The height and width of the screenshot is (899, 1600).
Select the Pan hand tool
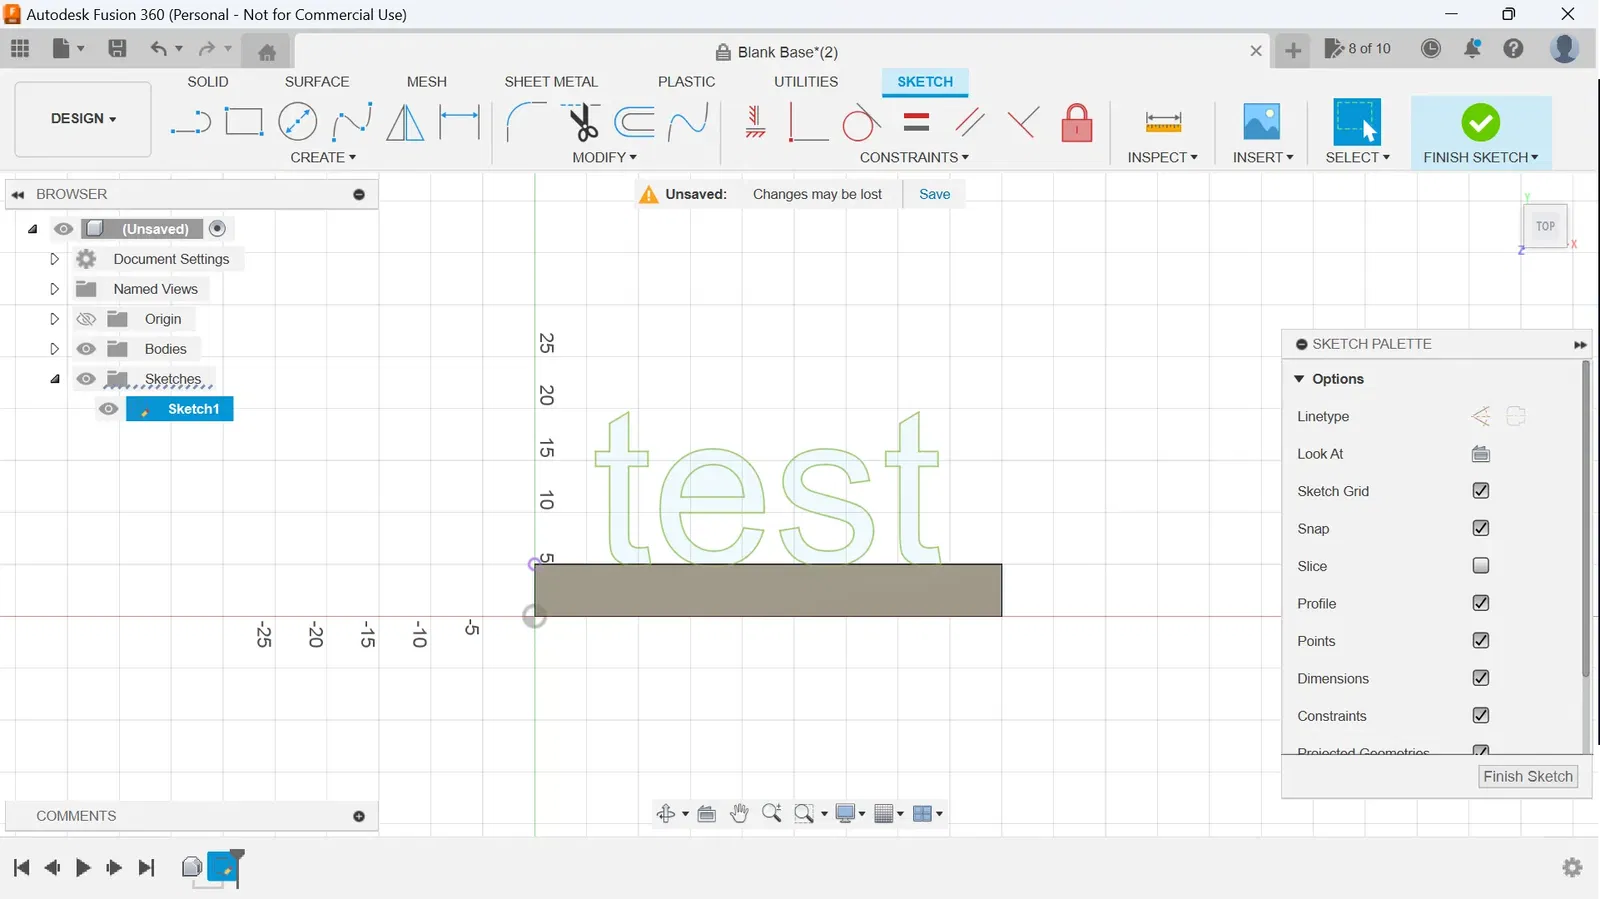[739, 813]
